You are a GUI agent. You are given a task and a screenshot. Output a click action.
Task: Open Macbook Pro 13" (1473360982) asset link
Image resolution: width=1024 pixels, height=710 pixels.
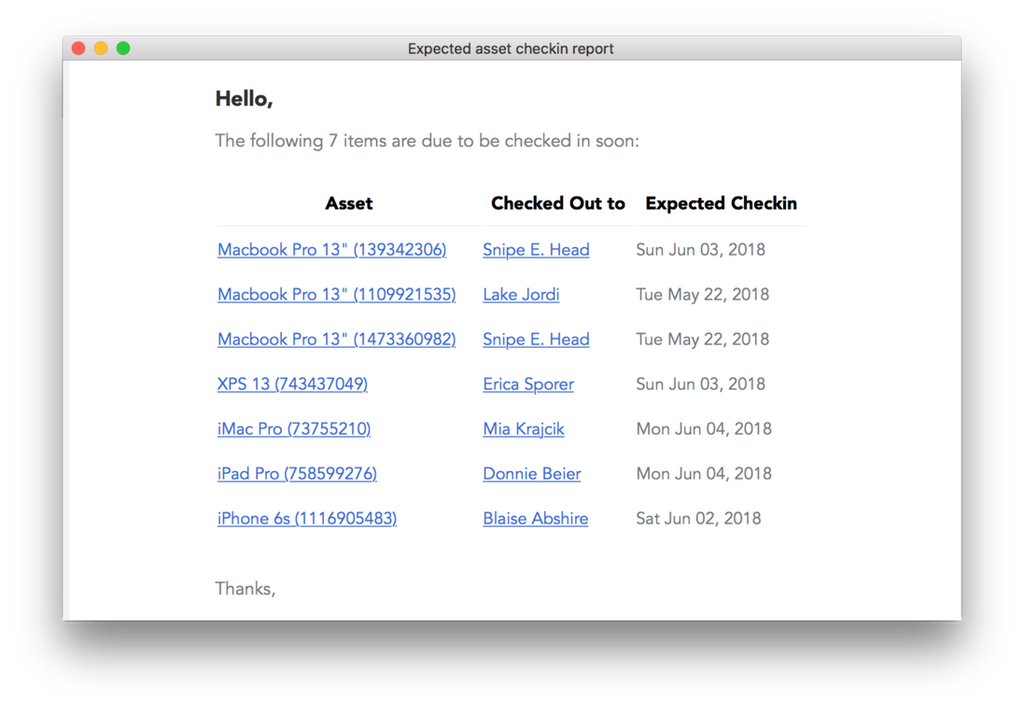(336, 340)
